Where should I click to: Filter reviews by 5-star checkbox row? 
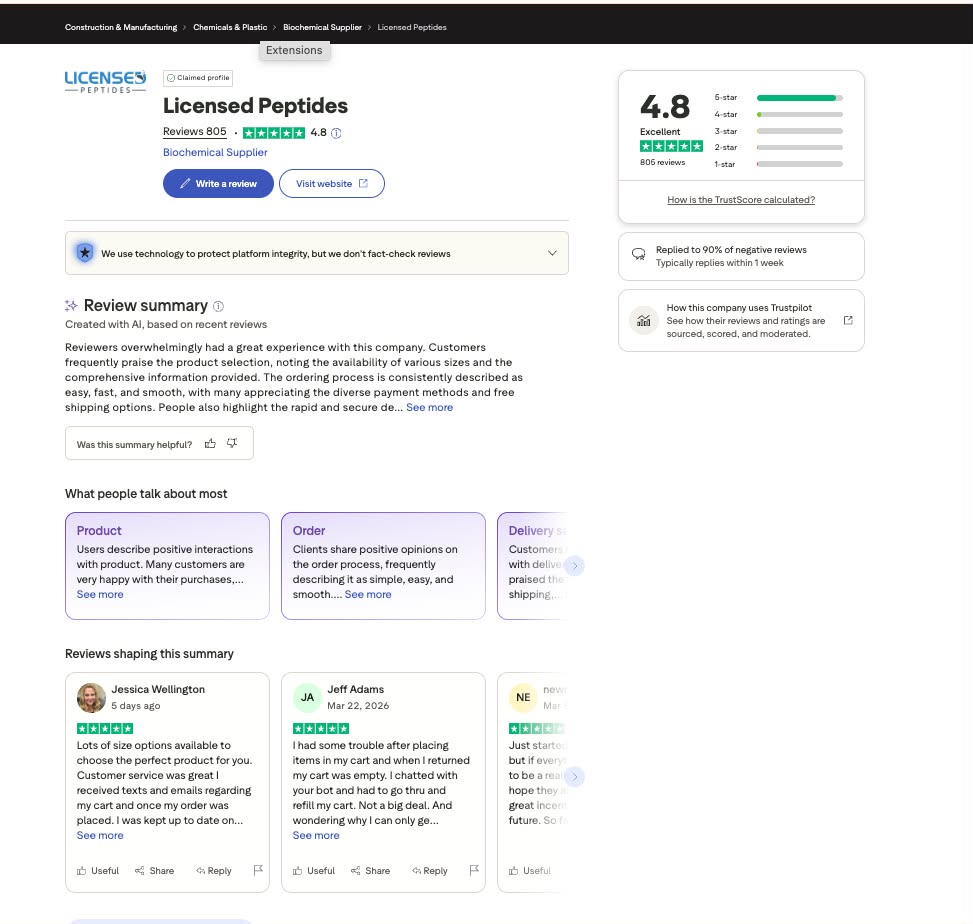click(x=778, y=97)
